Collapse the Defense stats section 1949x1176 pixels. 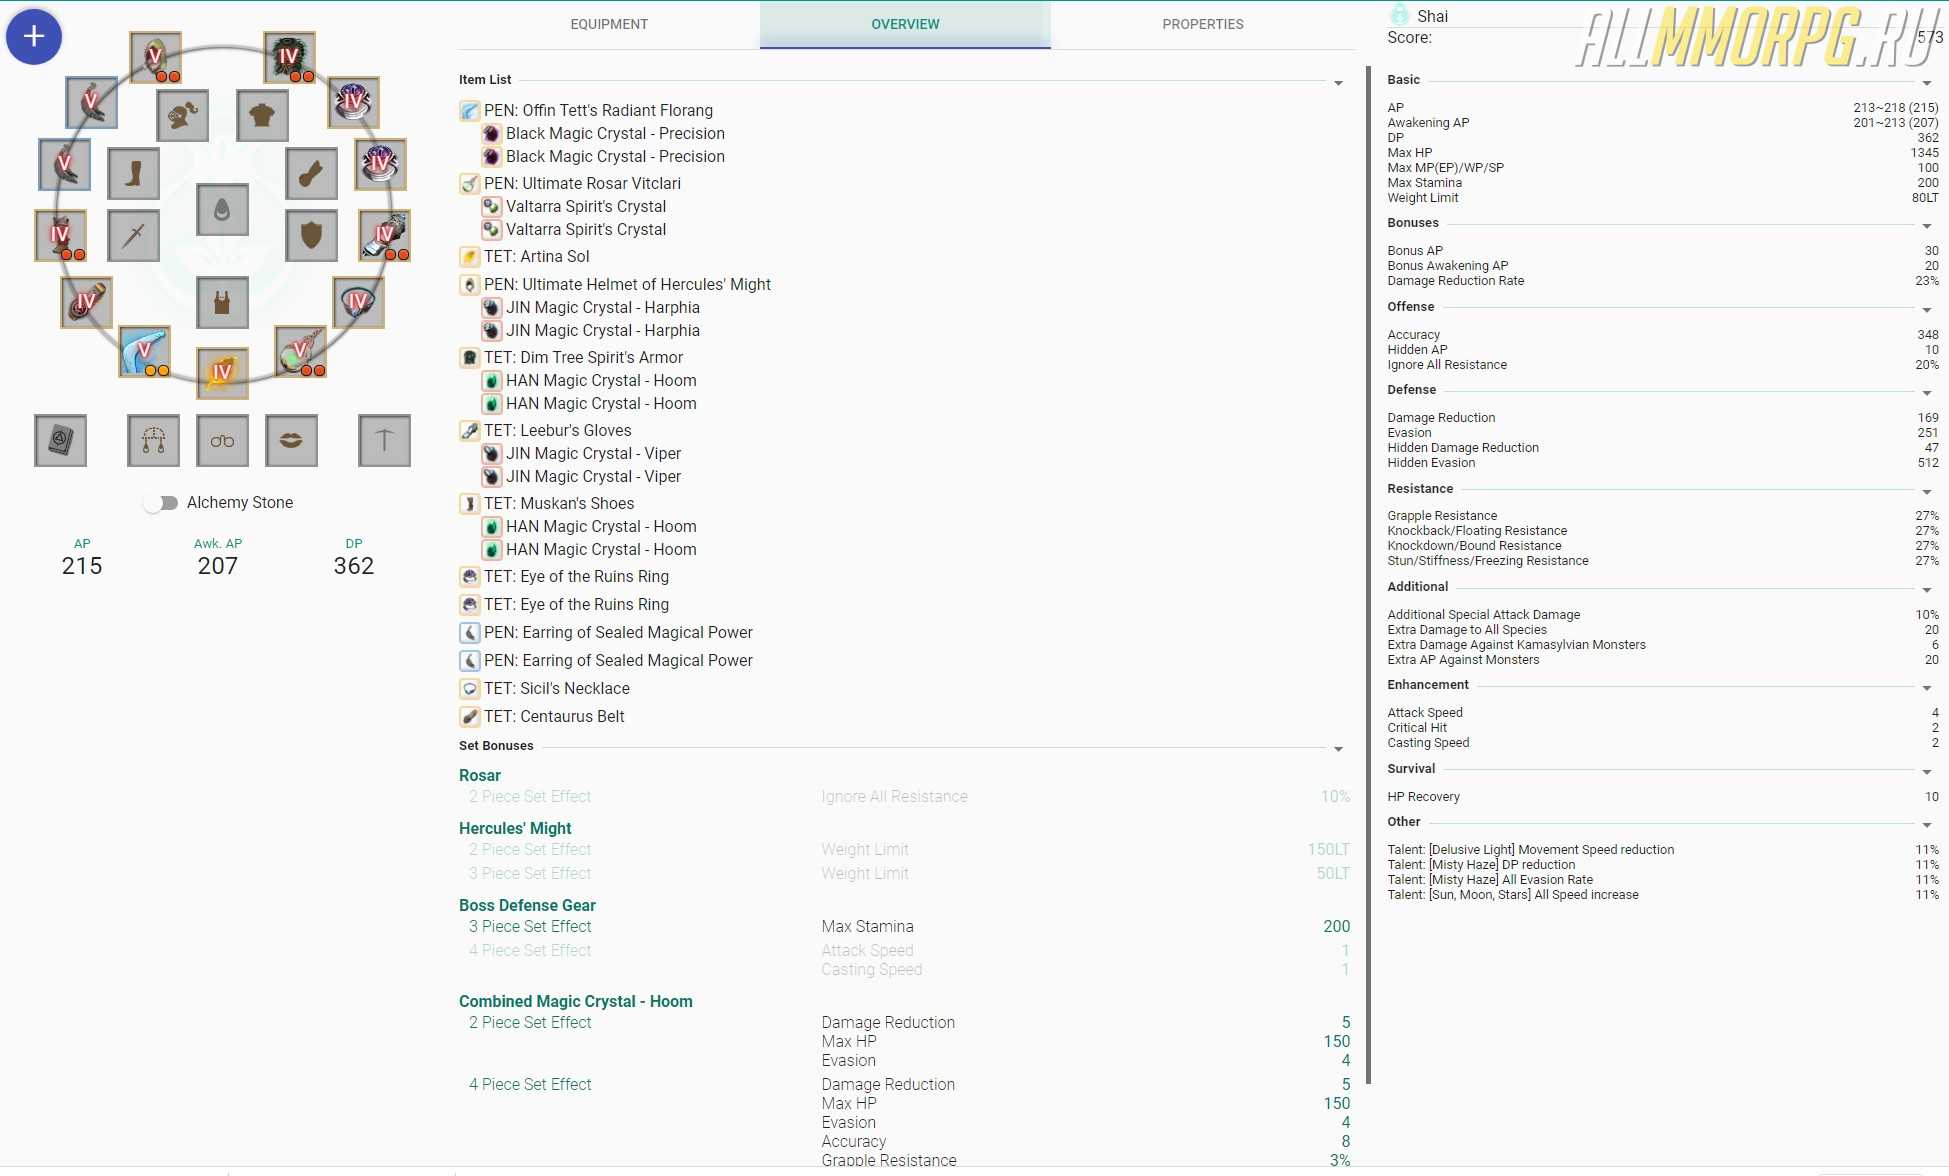click(x=1927, y=393)
